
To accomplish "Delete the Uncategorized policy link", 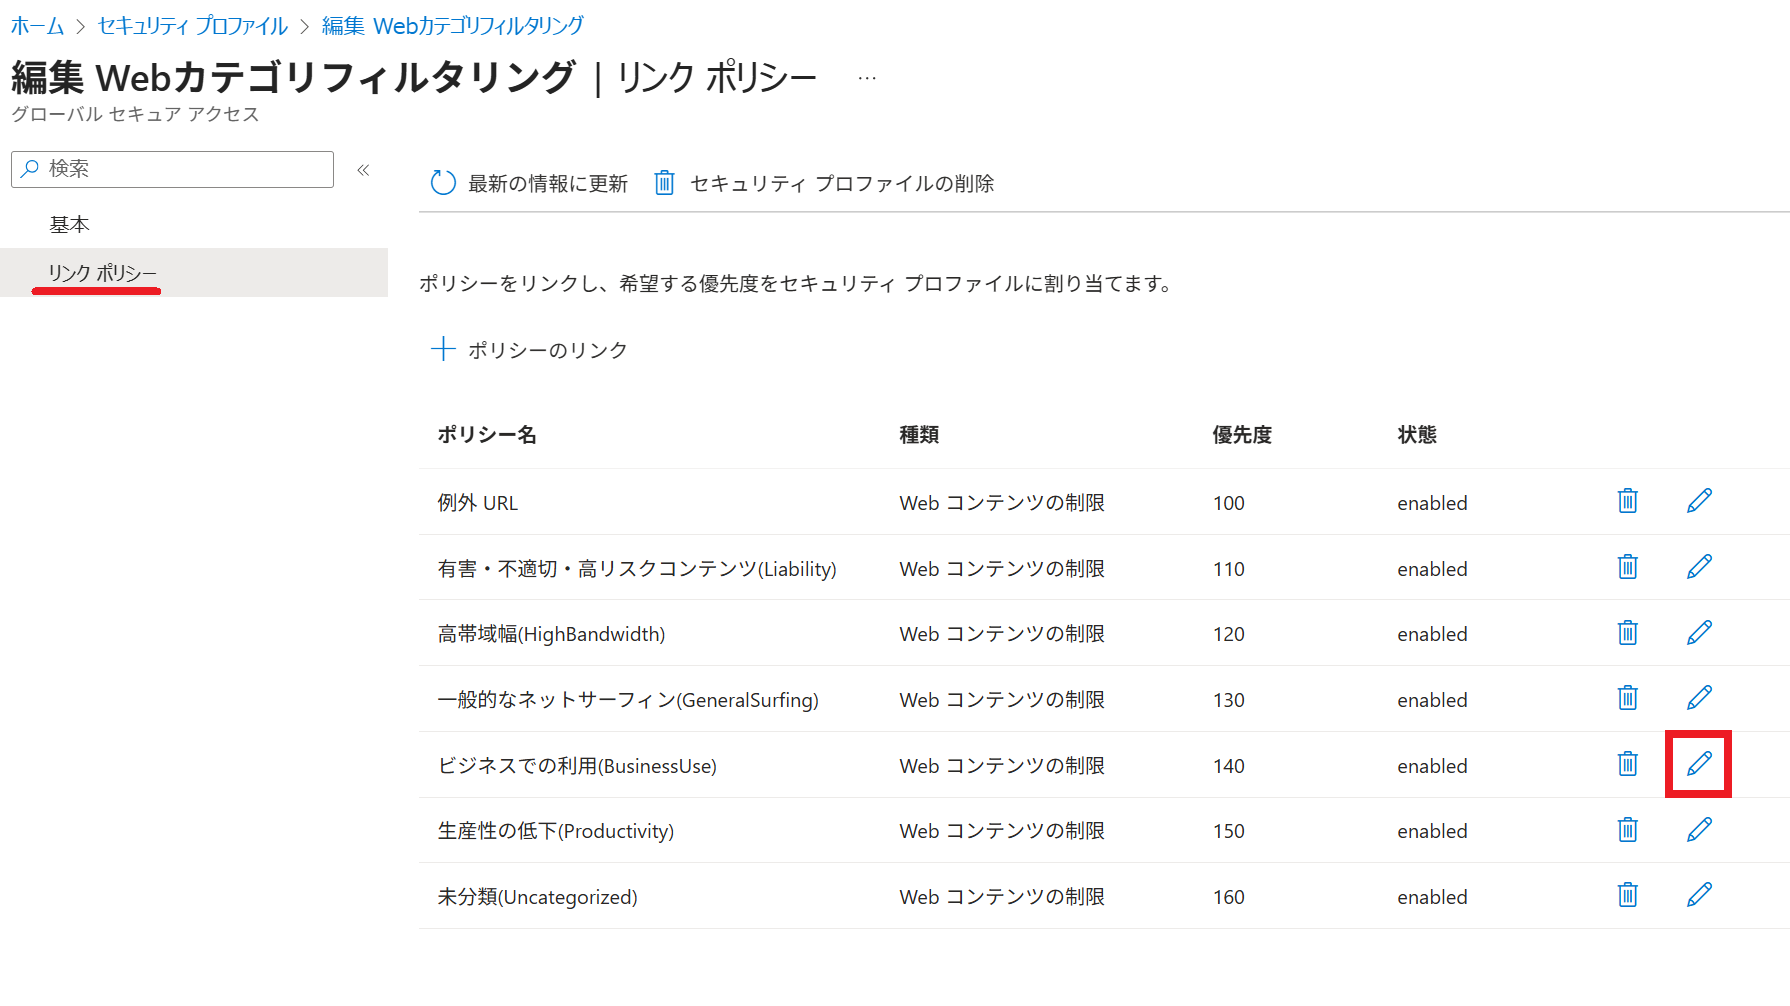I will [1628, 895].
